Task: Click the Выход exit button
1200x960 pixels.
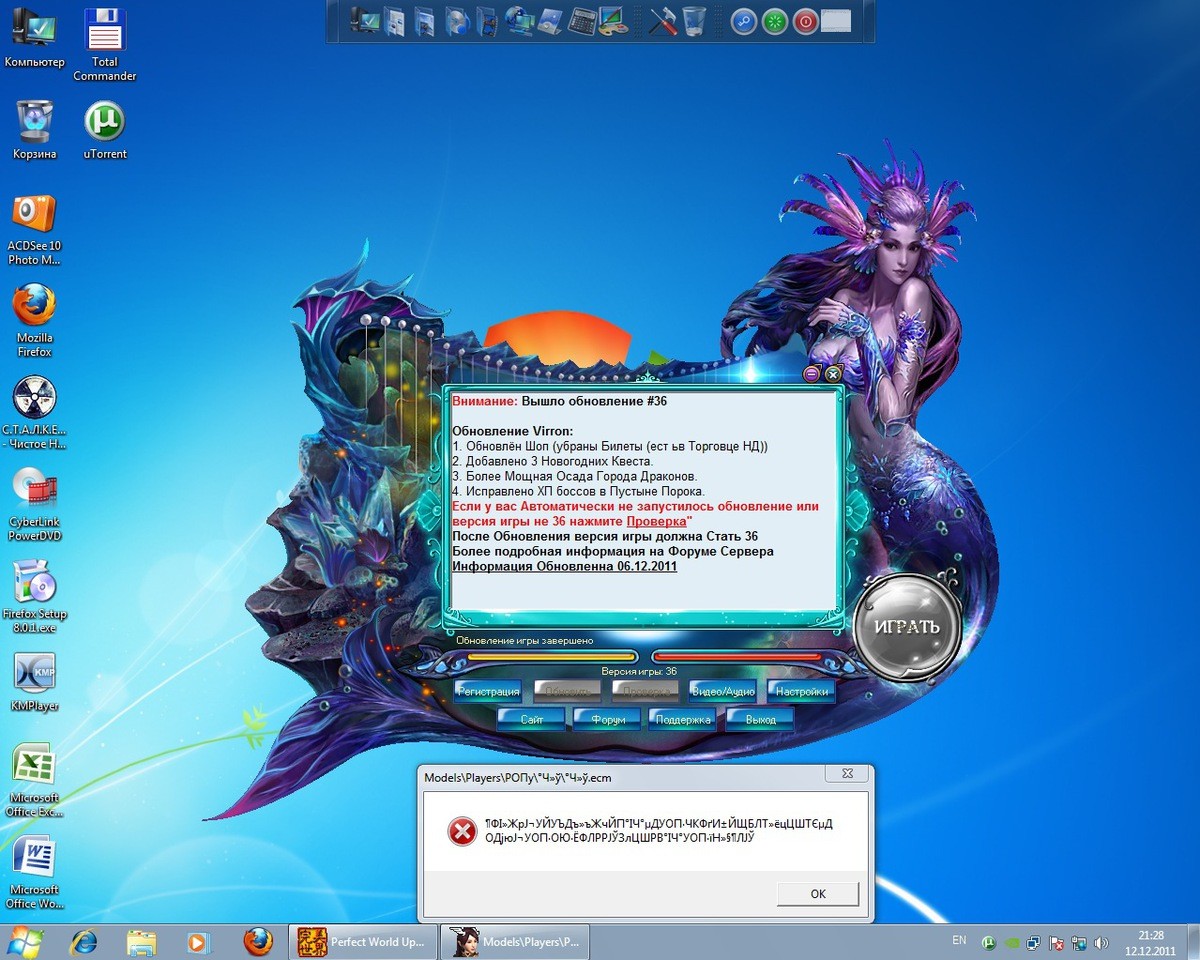Action: 760,719
